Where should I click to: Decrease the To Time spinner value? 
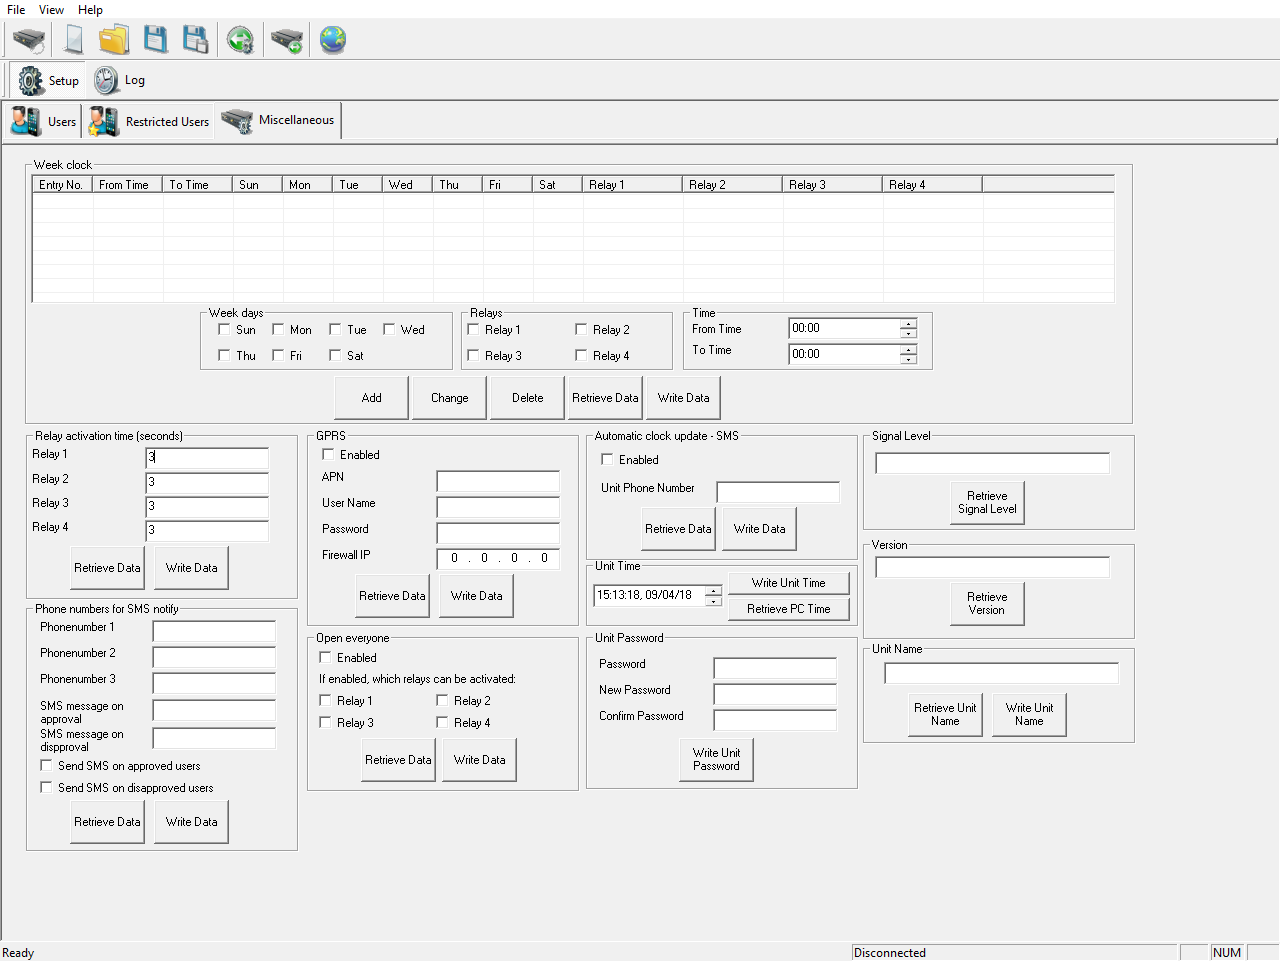coord(908,360)
